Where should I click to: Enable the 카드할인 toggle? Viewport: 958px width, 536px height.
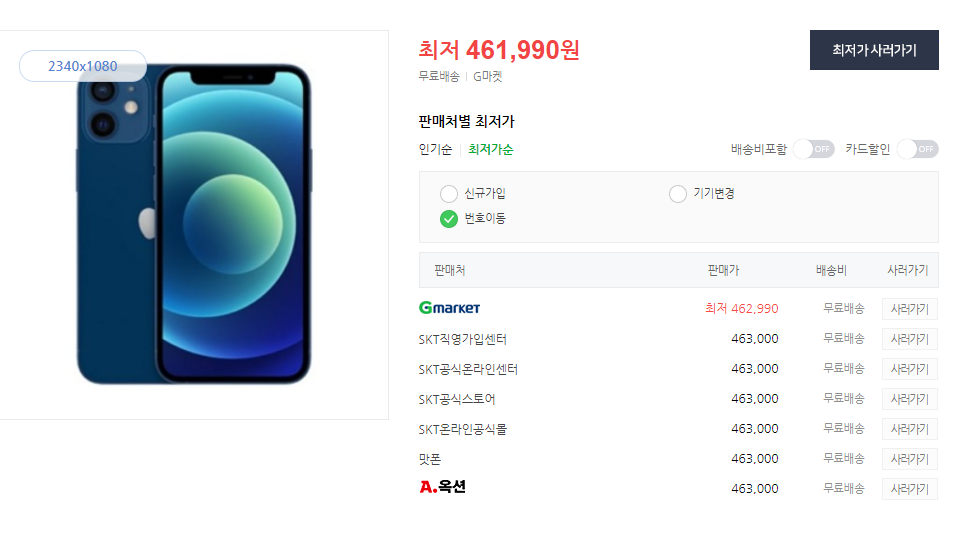918,149
